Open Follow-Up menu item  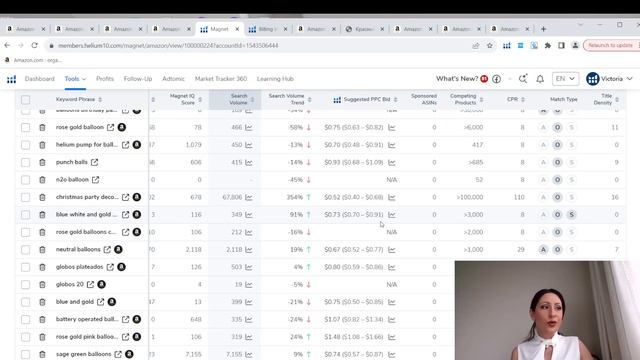138,79
